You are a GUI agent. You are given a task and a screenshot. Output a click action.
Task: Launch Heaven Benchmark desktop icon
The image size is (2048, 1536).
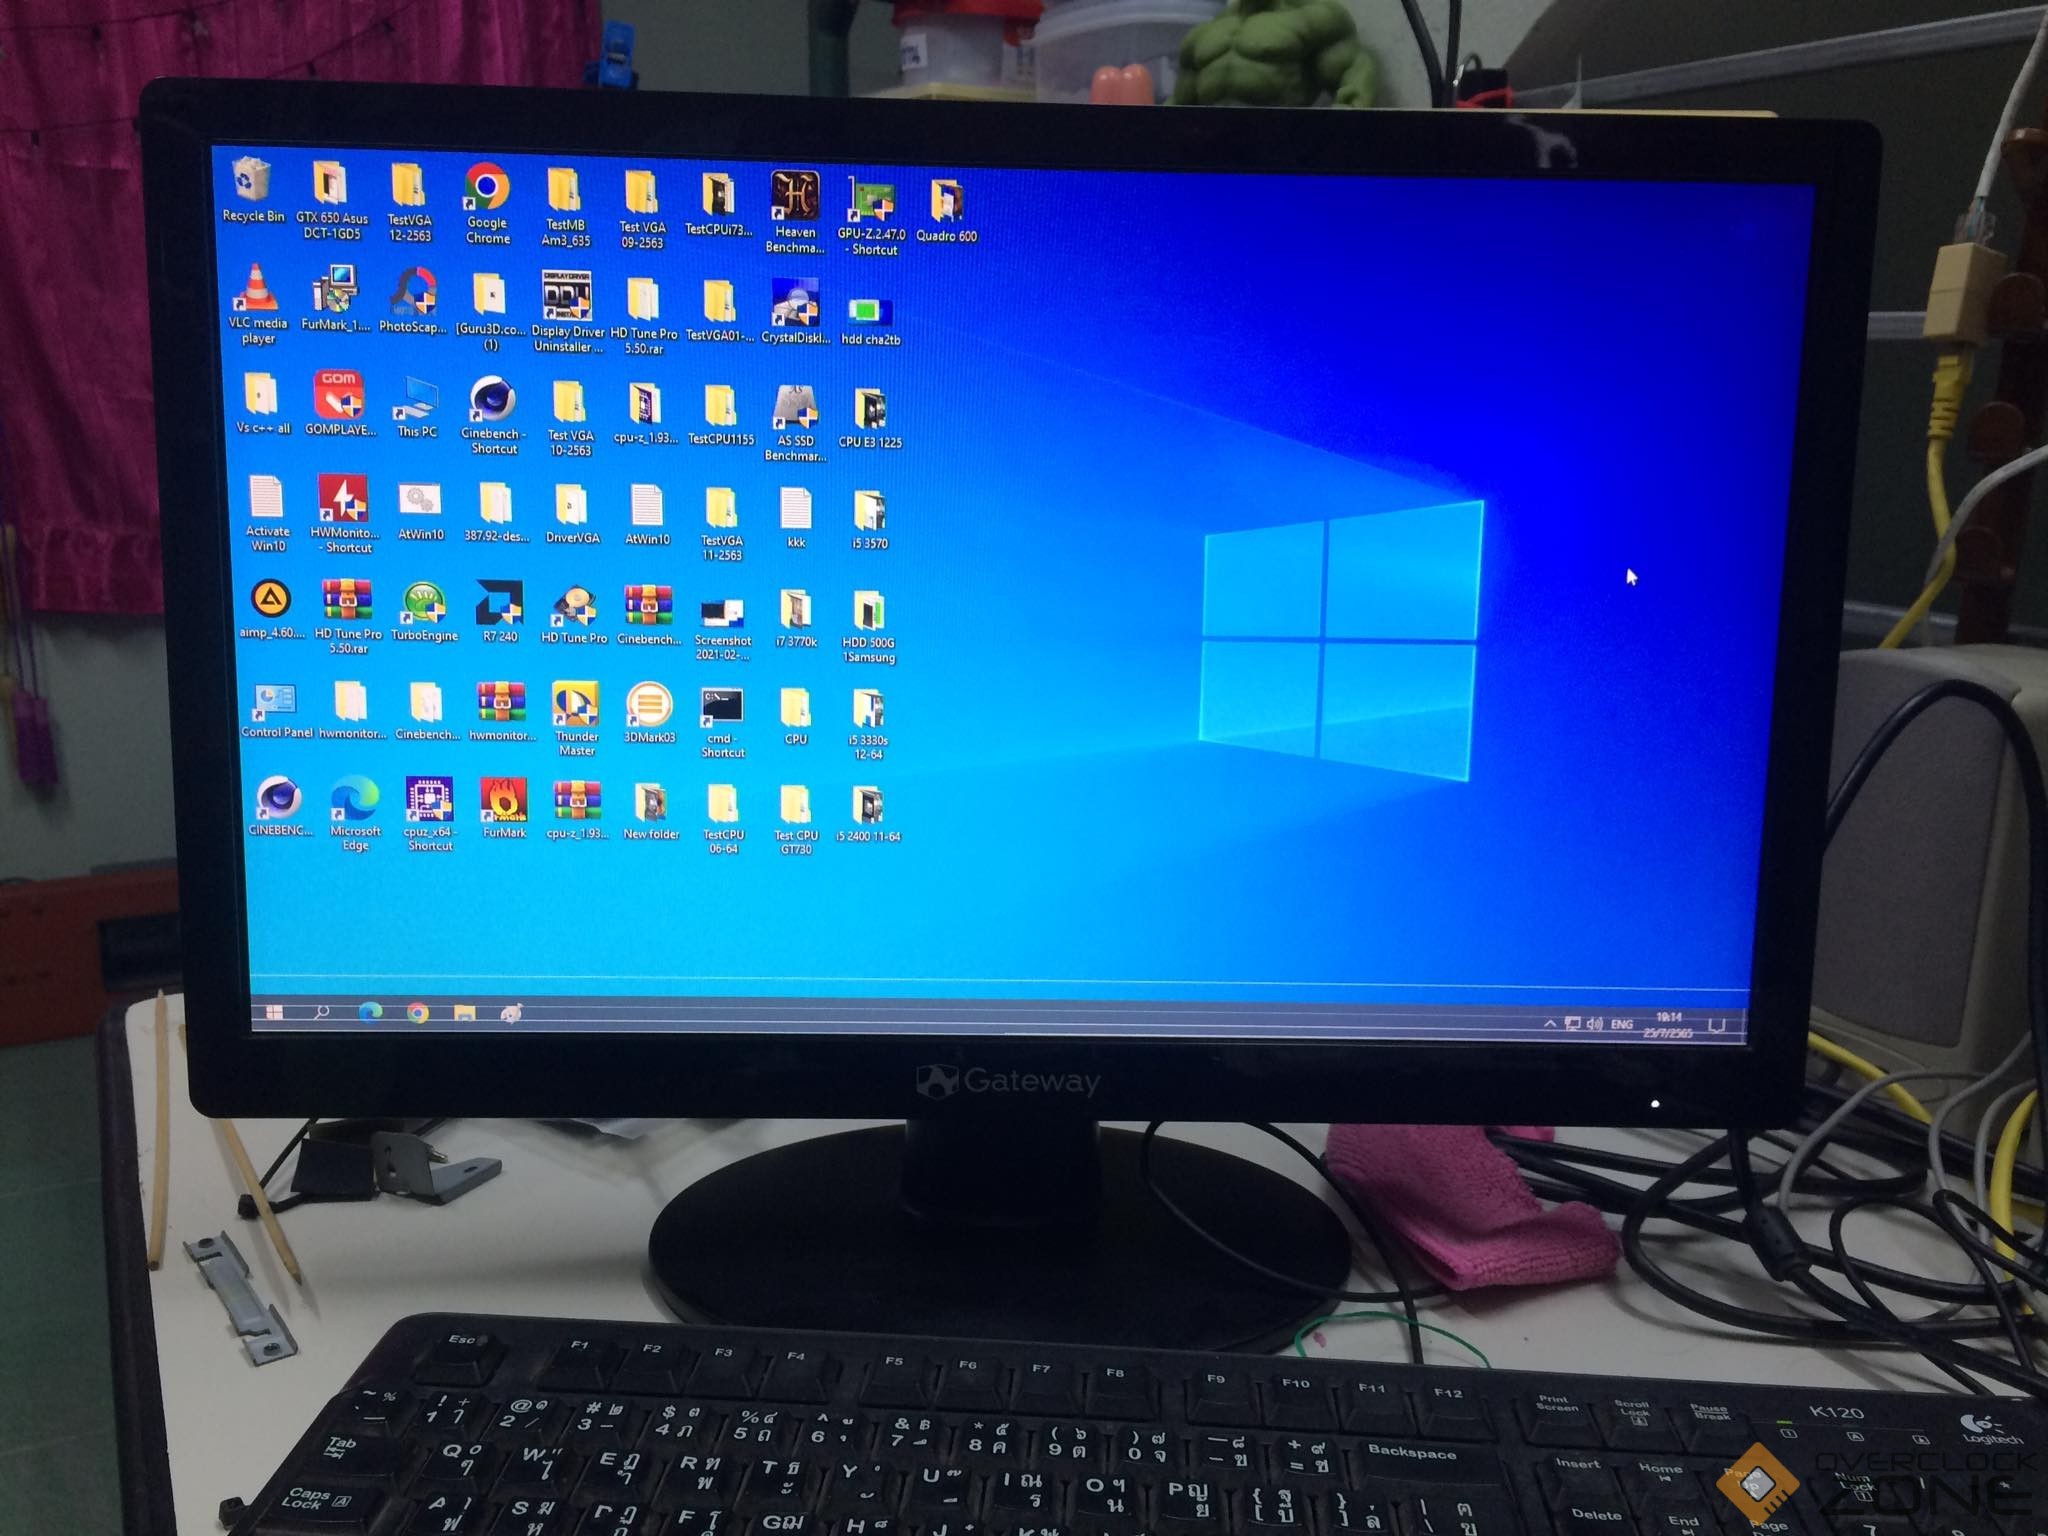(x=795, y=197)
